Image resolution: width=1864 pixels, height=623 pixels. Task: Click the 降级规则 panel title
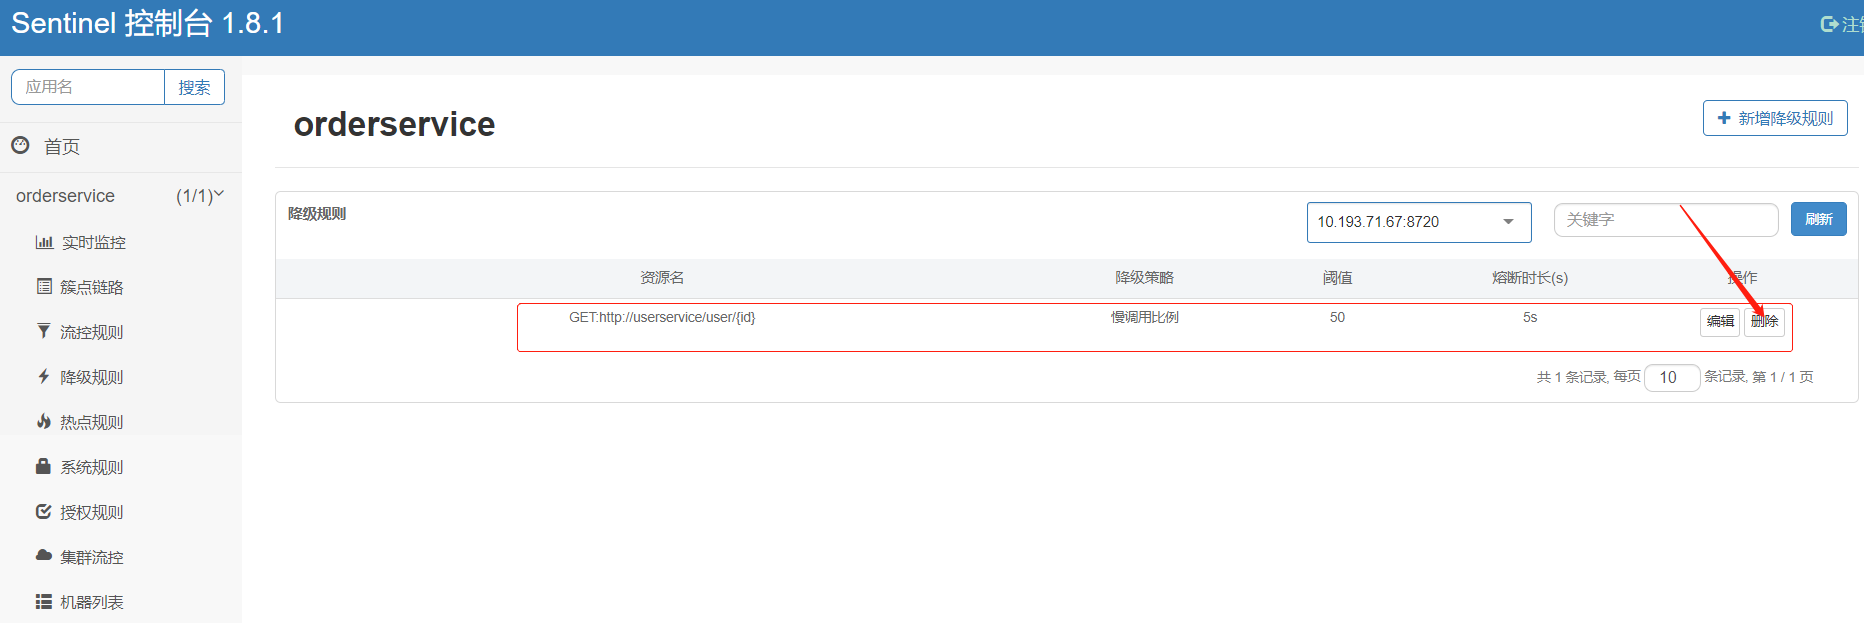pyautogui.click(x=317, y=214)
